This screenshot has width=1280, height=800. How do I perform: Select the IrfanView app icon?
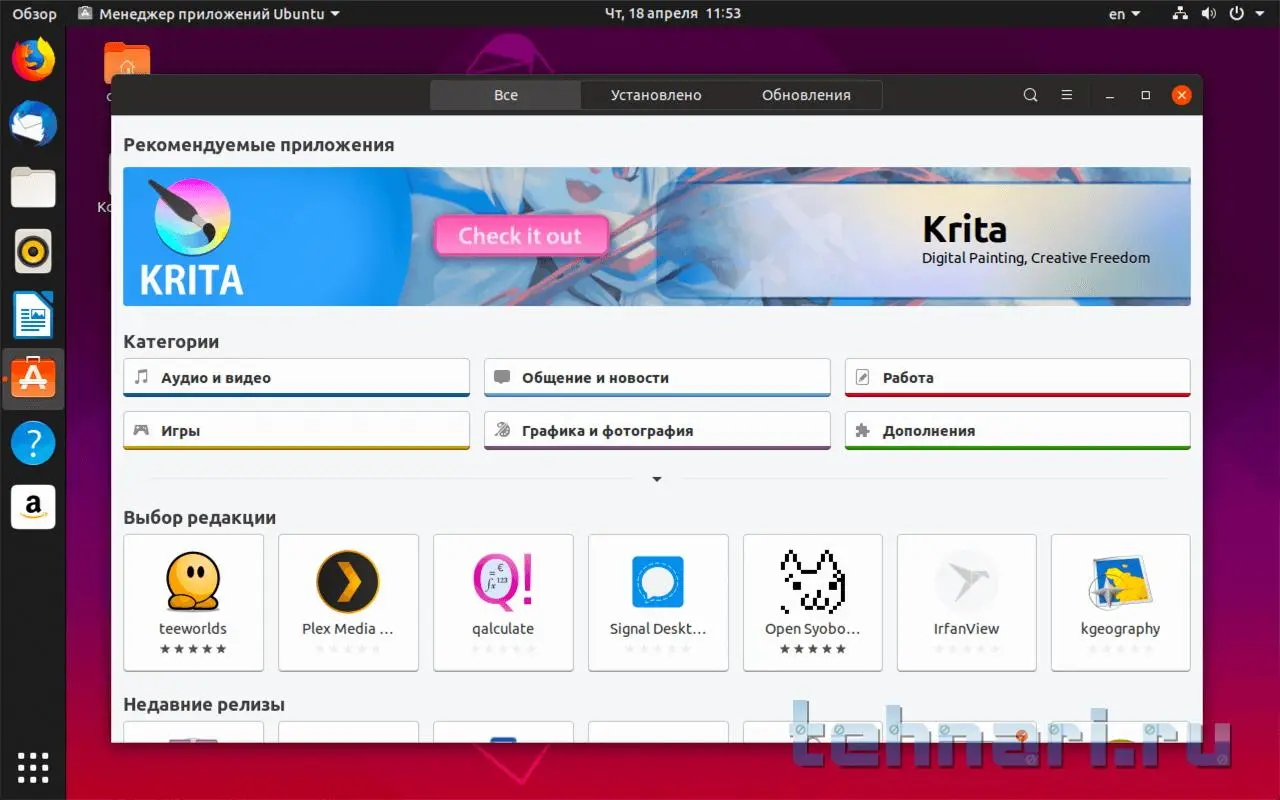point(967,580)
